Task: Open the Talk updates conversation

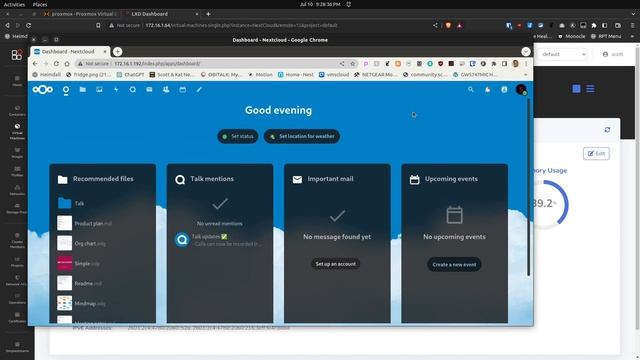Action: click(220, 240)
